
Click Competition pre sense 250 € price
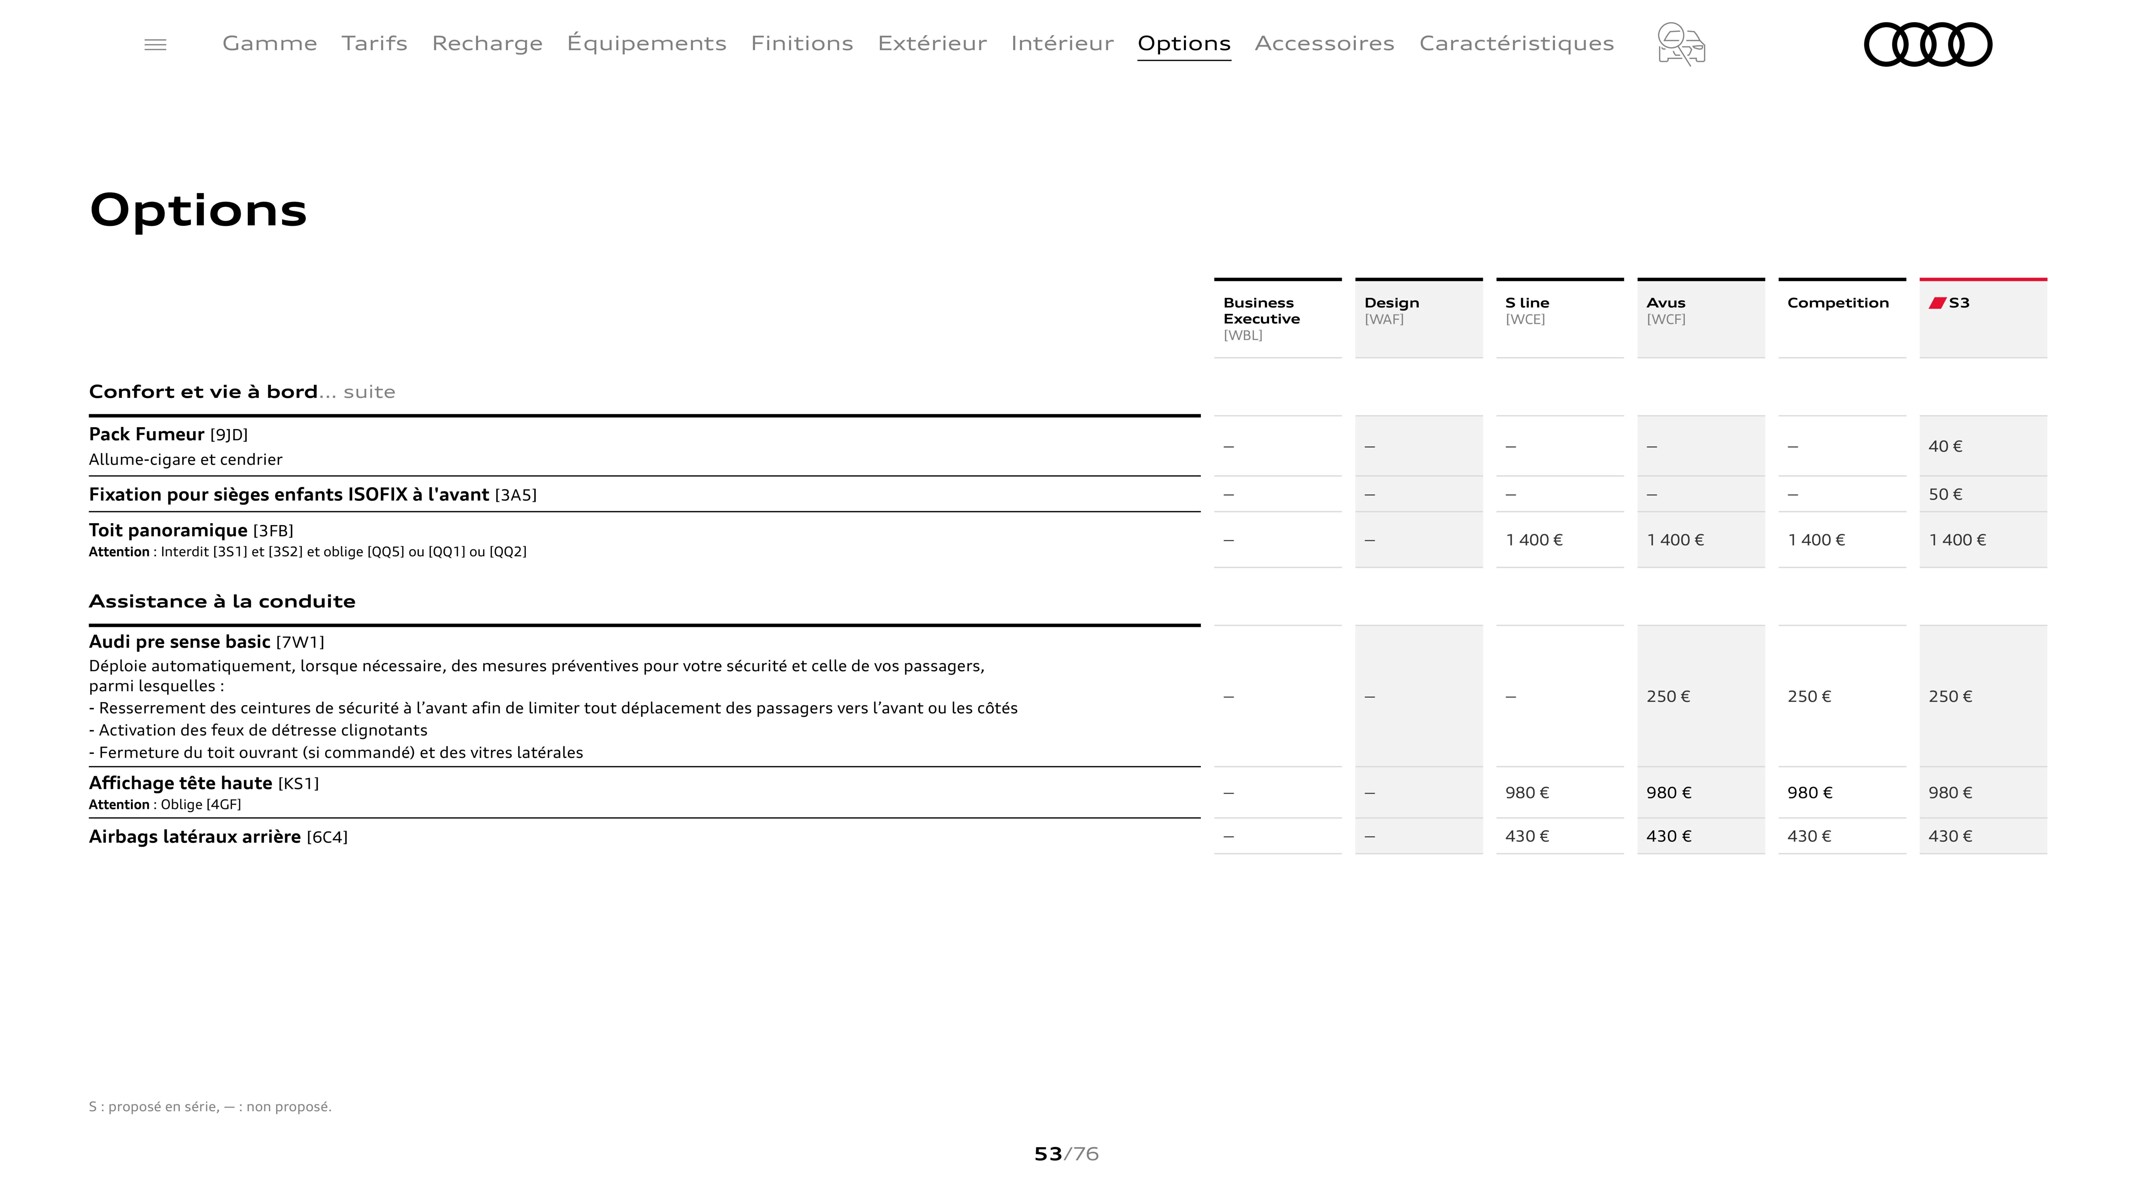pyautogui.click(x=1809, y=696)
